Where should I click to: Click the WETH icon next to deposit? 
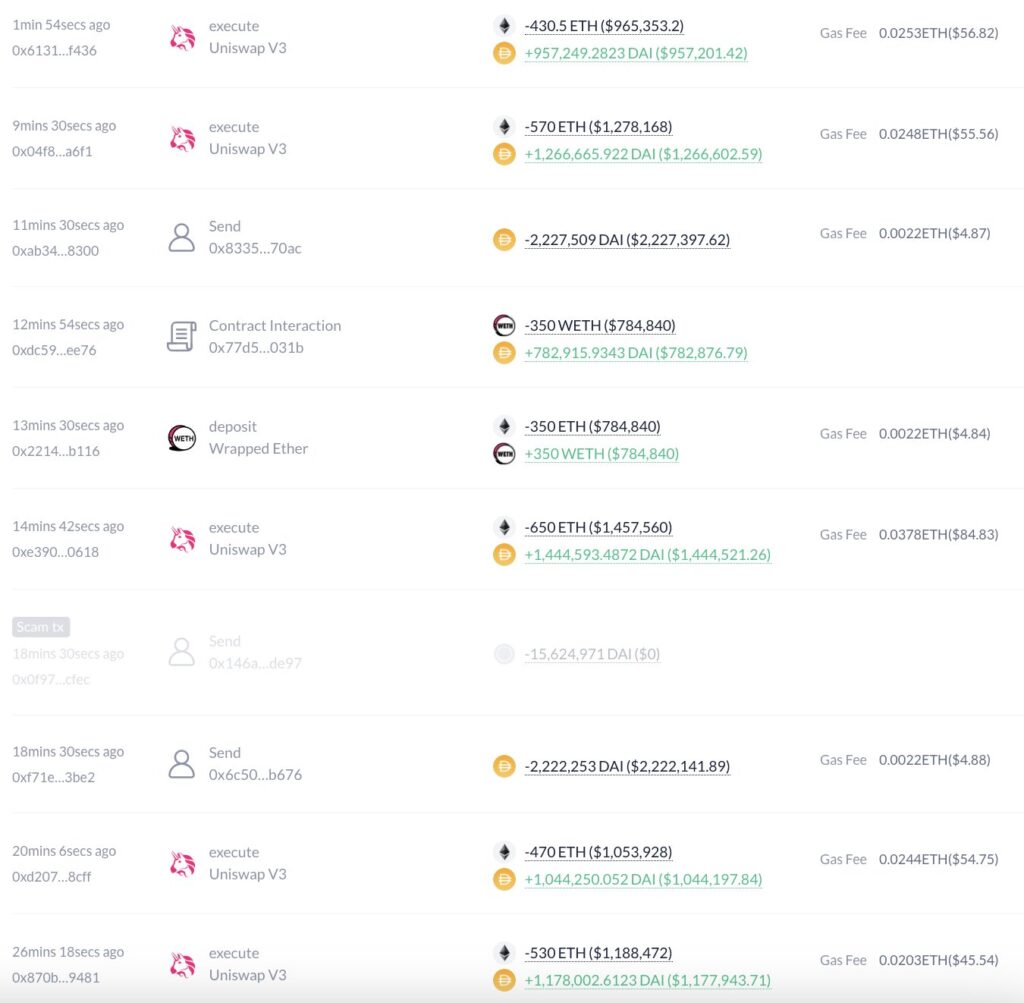pyautogui.click(x=182, y=438)
